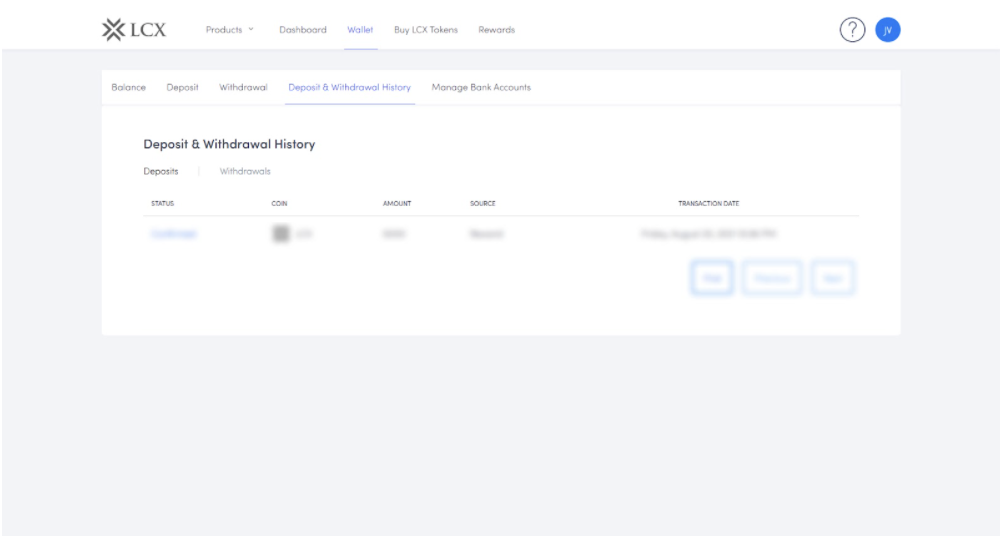Switch to the Deposit tab
The width and height of the screenshot is (1002, 536).
click(182, 87)
